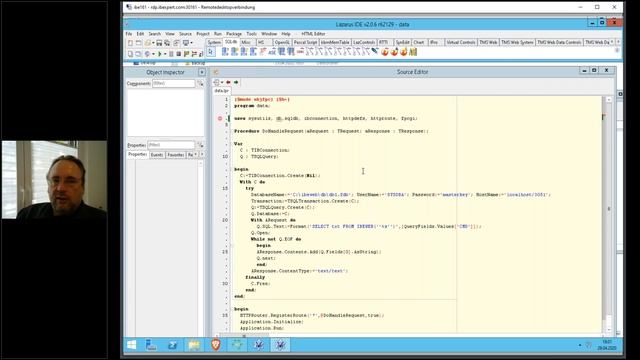
Task: Open File Explorer from the taskbar
Action: [194, 345]
